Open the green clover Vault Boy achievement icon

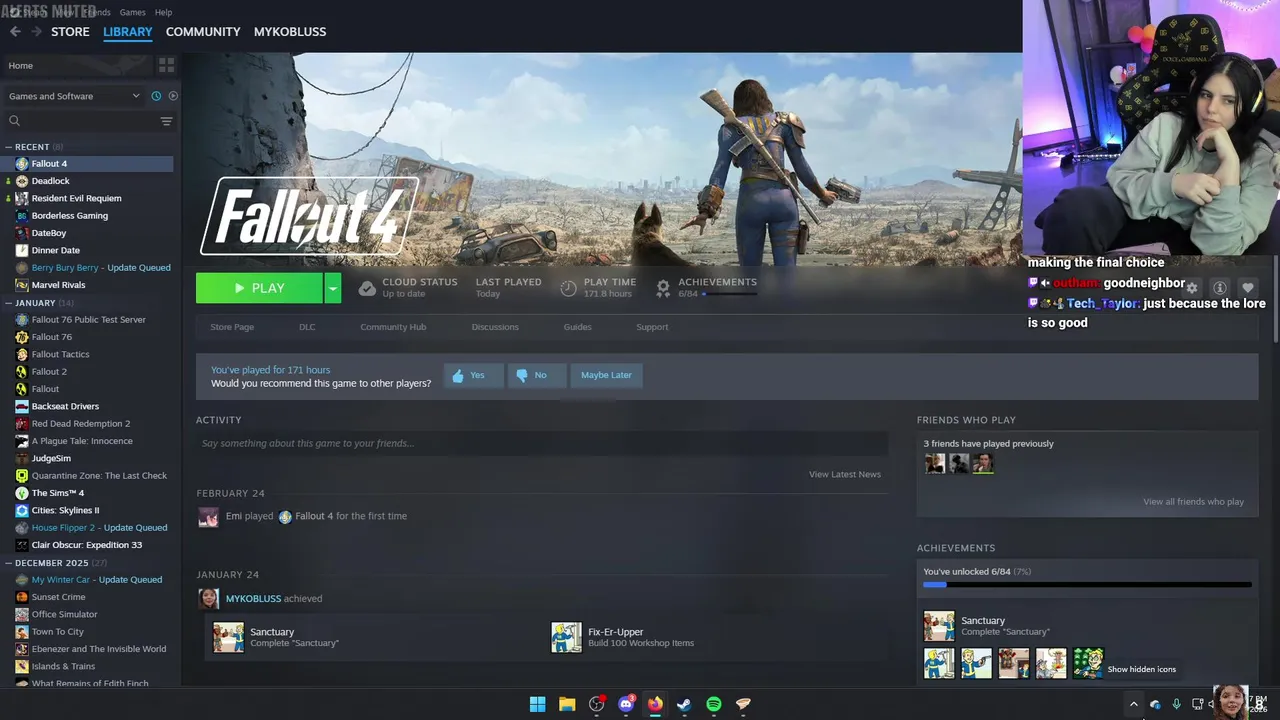click(x=1088, y=663)
